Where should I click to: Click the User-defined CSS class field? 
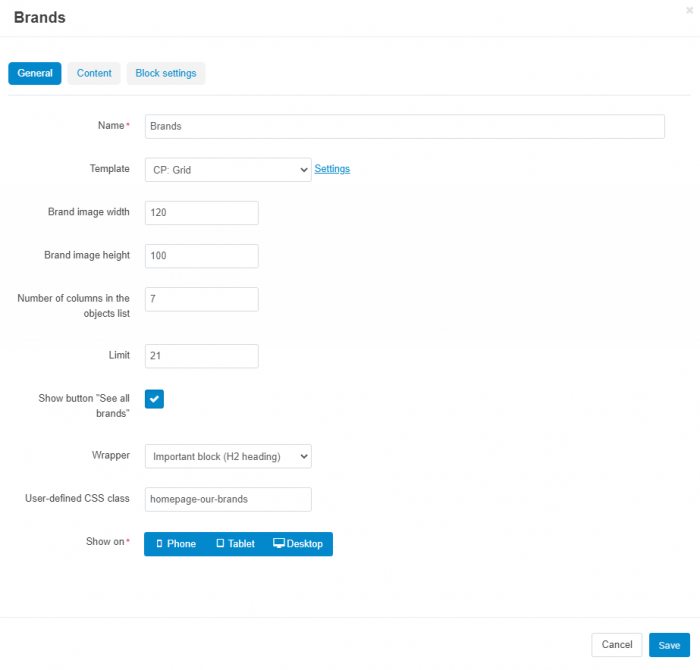[228, 499]
